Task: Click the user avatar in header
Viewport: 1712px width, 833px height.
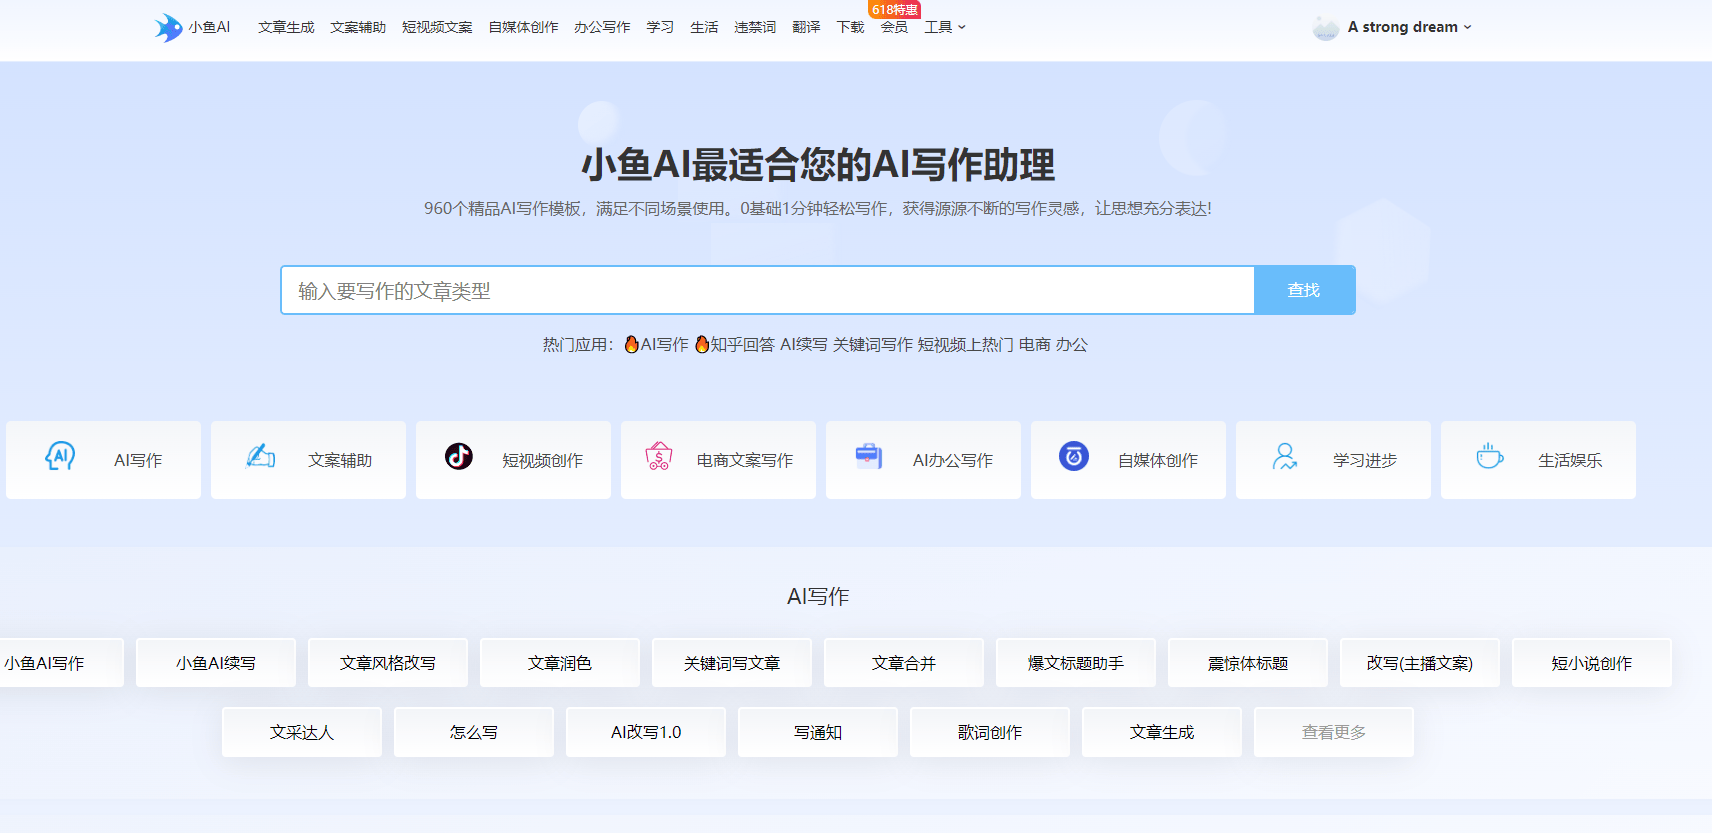Action: tap(1326, 28)
